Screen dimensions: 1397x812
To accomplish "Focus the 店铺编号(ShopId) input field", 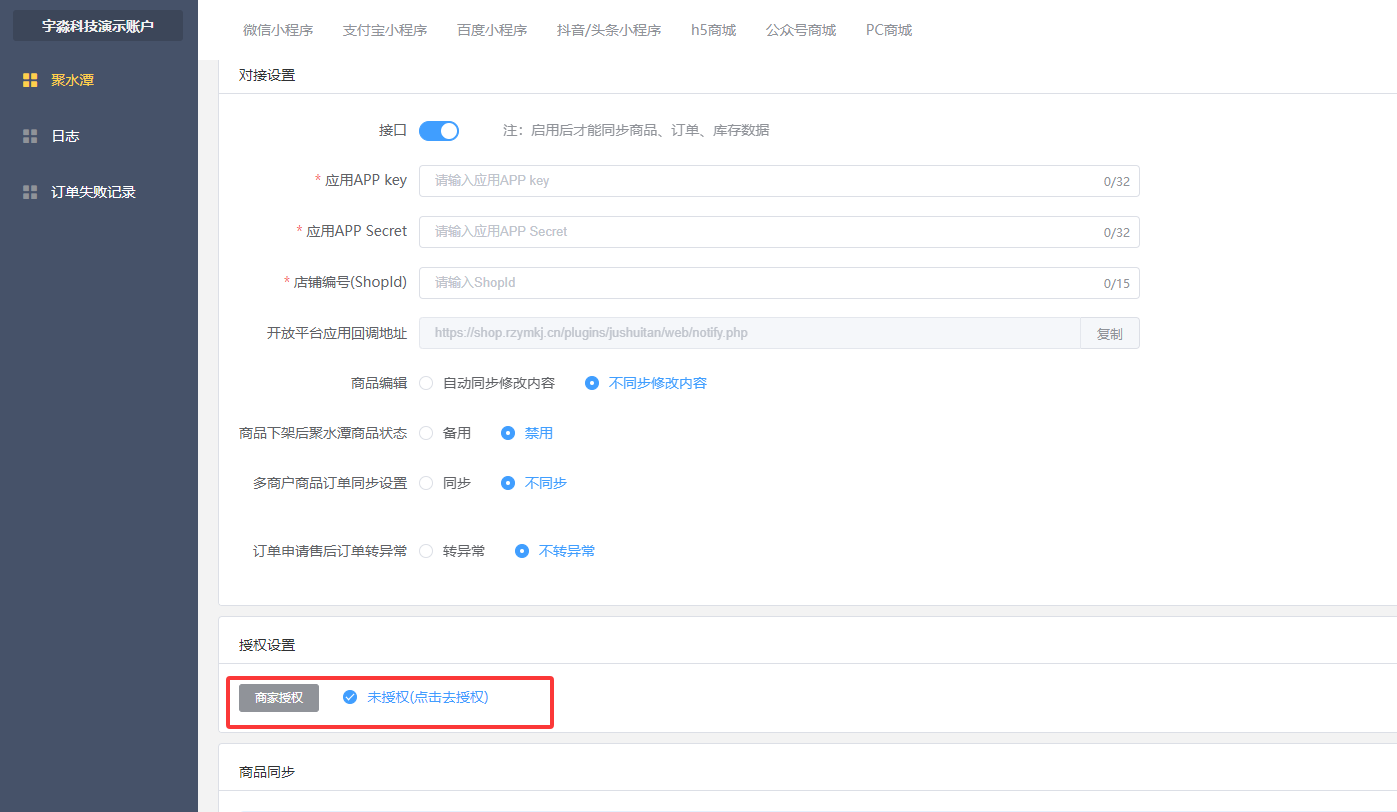I will [779, 282].
